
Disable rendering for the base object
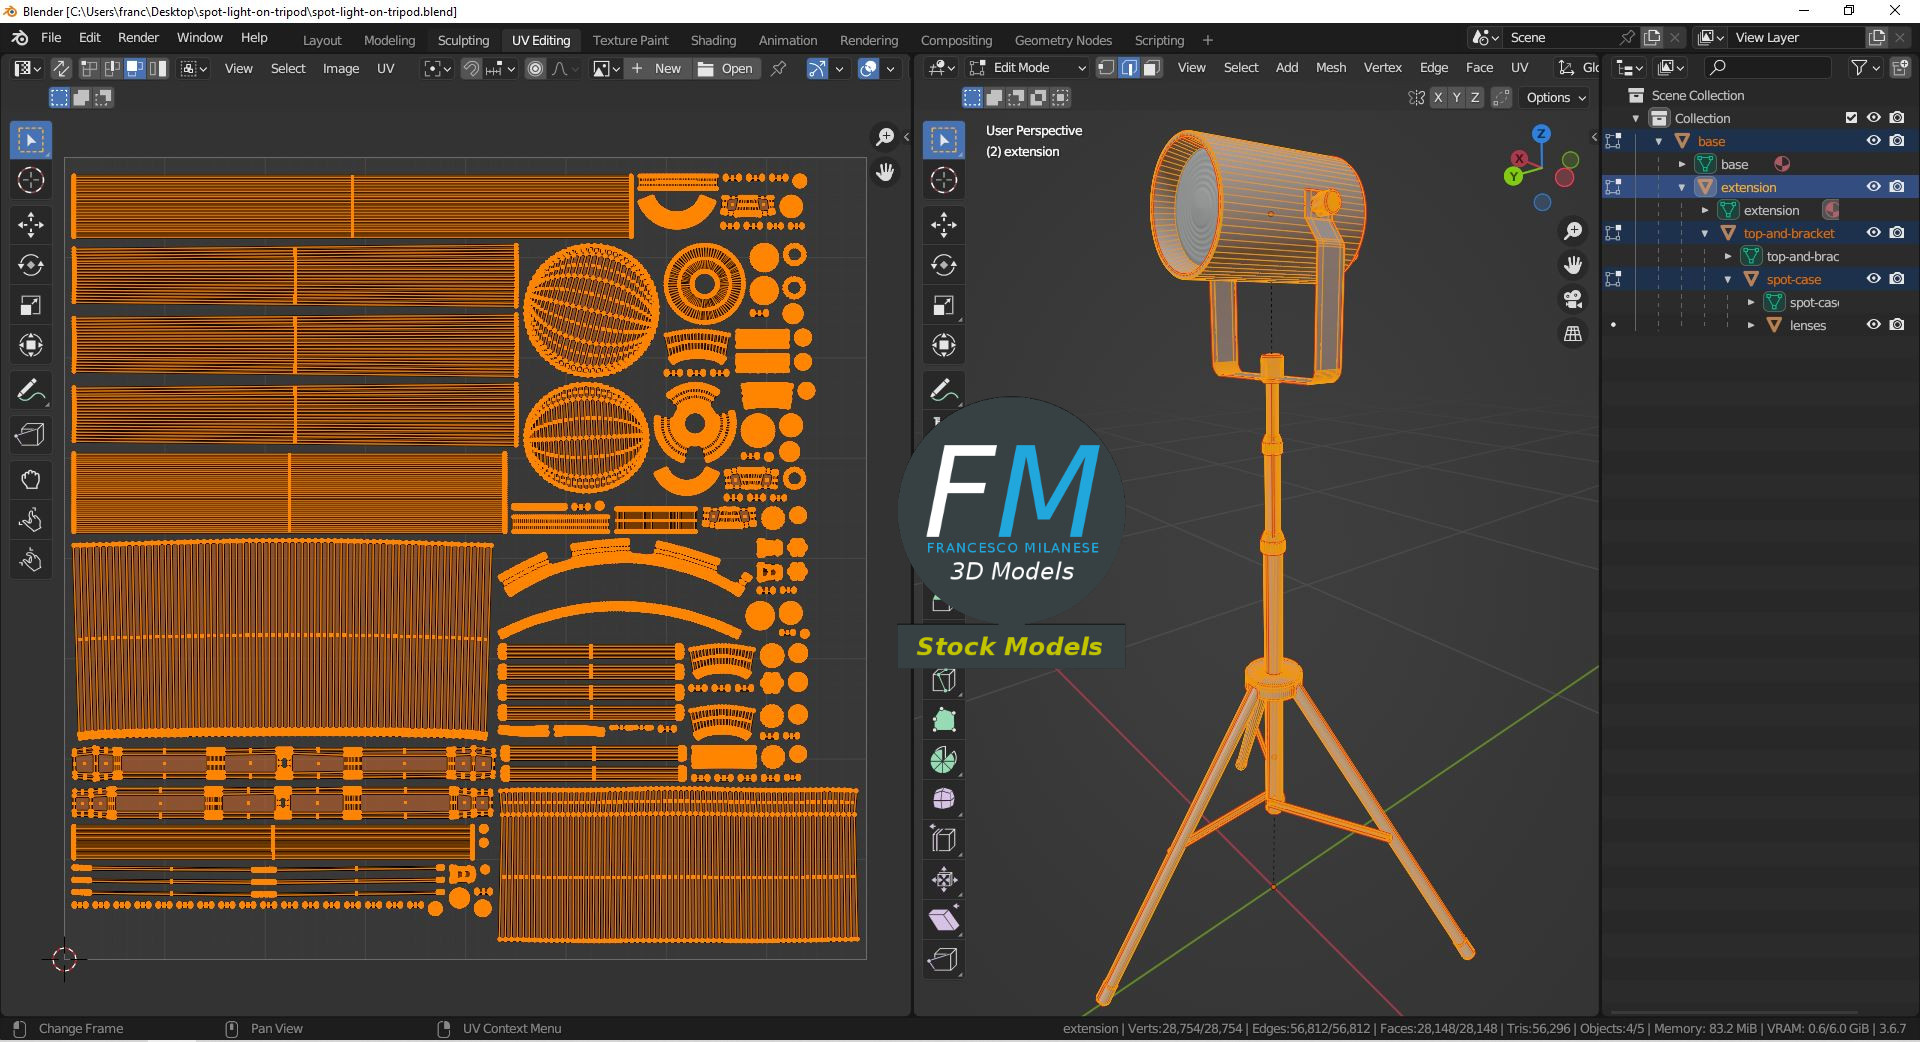point(1897,141)
